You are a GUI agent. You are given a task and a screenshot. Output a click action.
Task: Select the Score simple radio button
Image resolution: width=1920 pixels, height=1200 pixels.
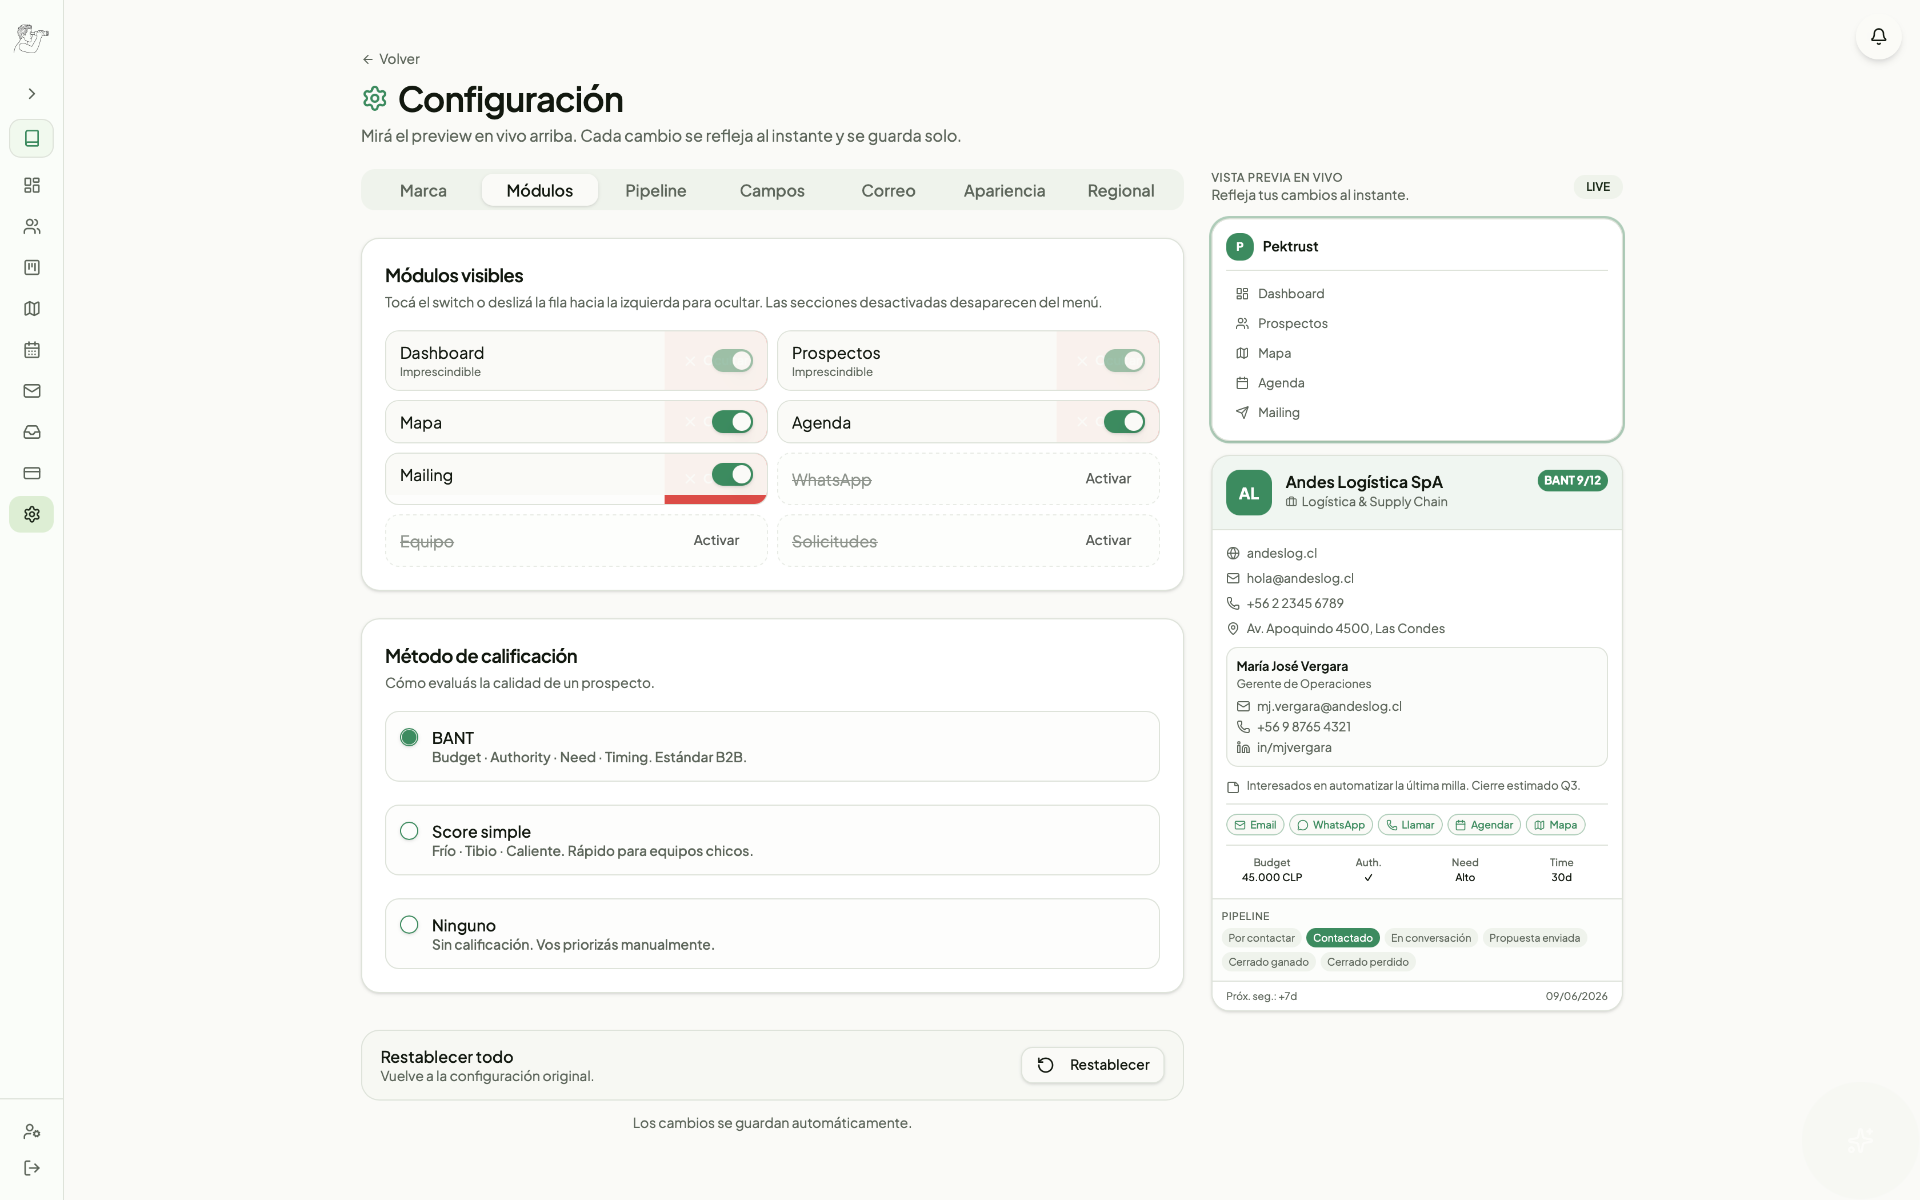click(x=409, y=831)
